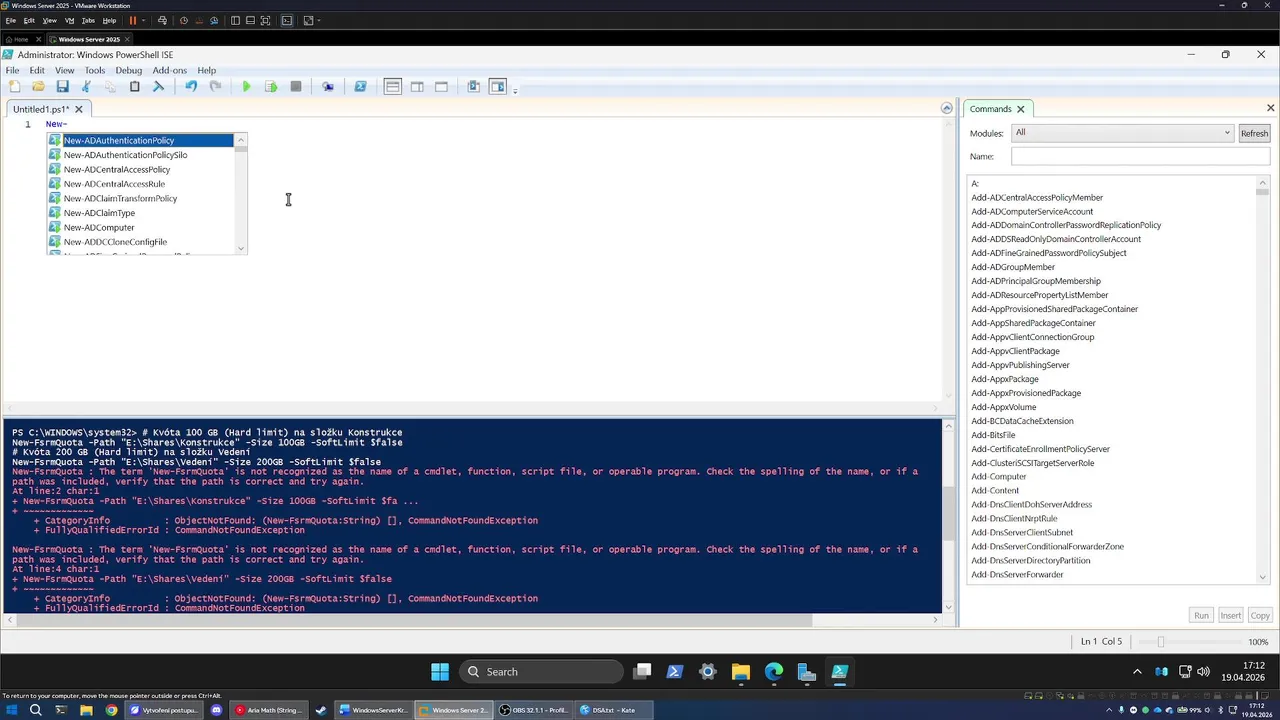Select Add-ADGroupMember in Commands list

click(1013, 267)
